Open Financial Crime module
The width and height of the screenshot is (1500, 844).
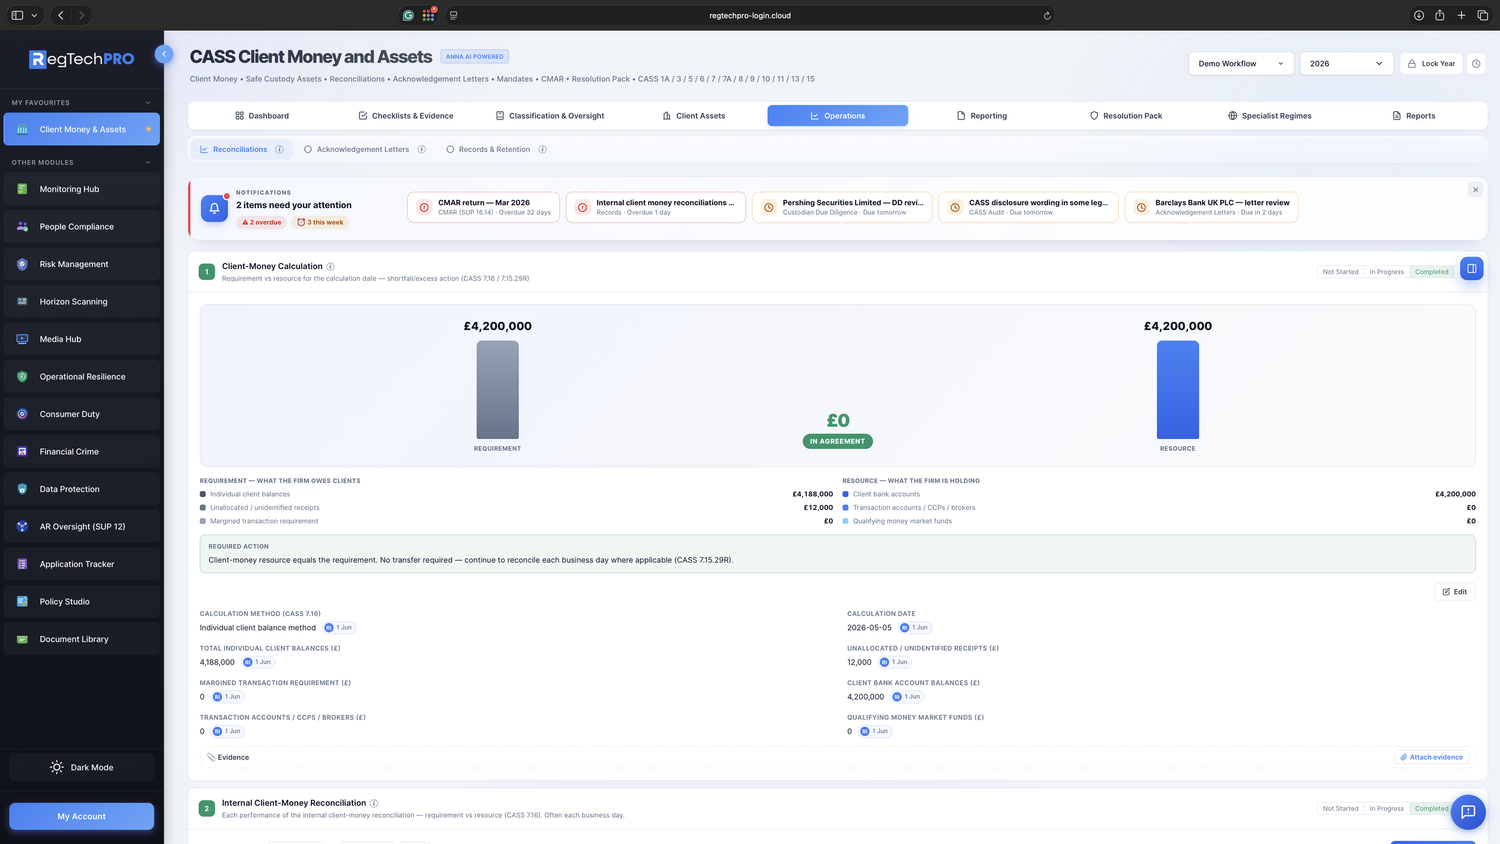coord(82,452)
